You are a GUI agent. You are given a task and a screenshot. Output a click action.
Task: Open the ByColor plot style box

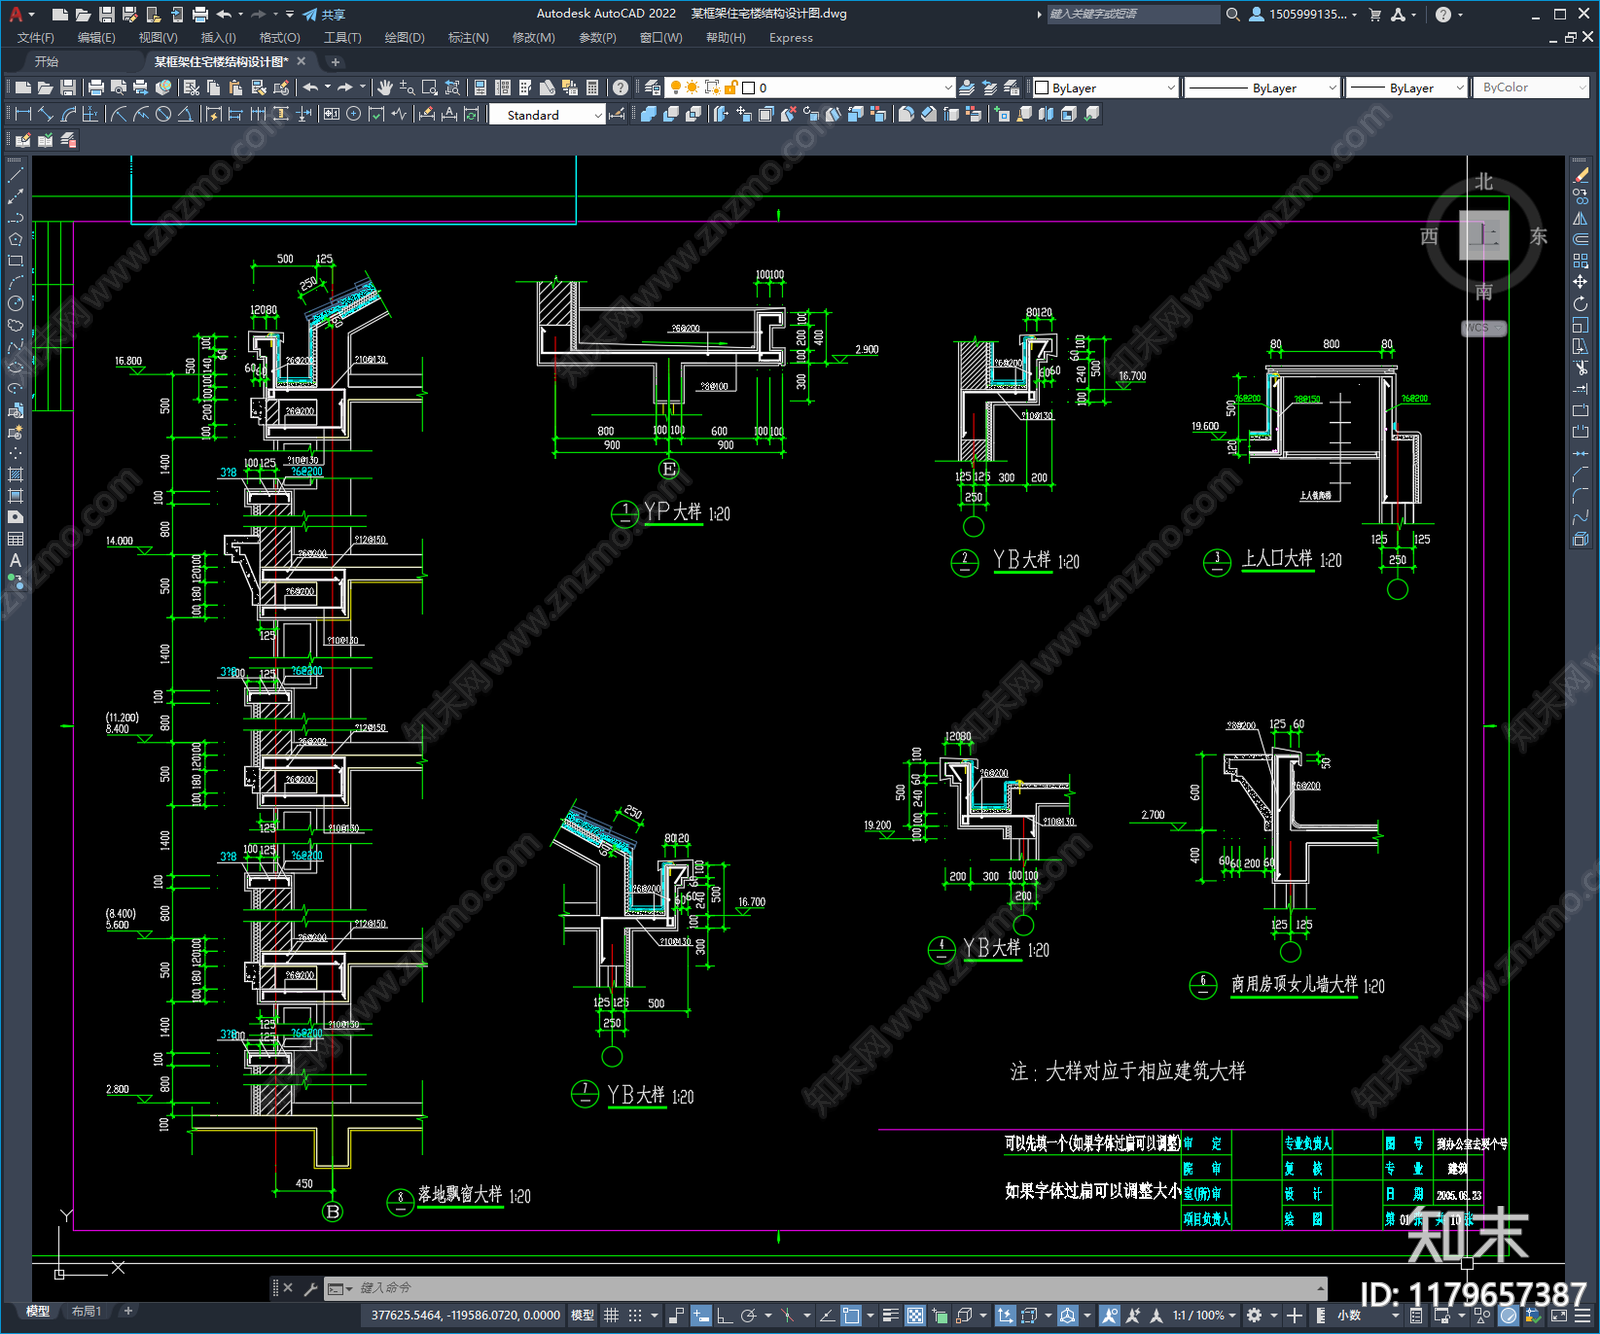coord(1531,88)
